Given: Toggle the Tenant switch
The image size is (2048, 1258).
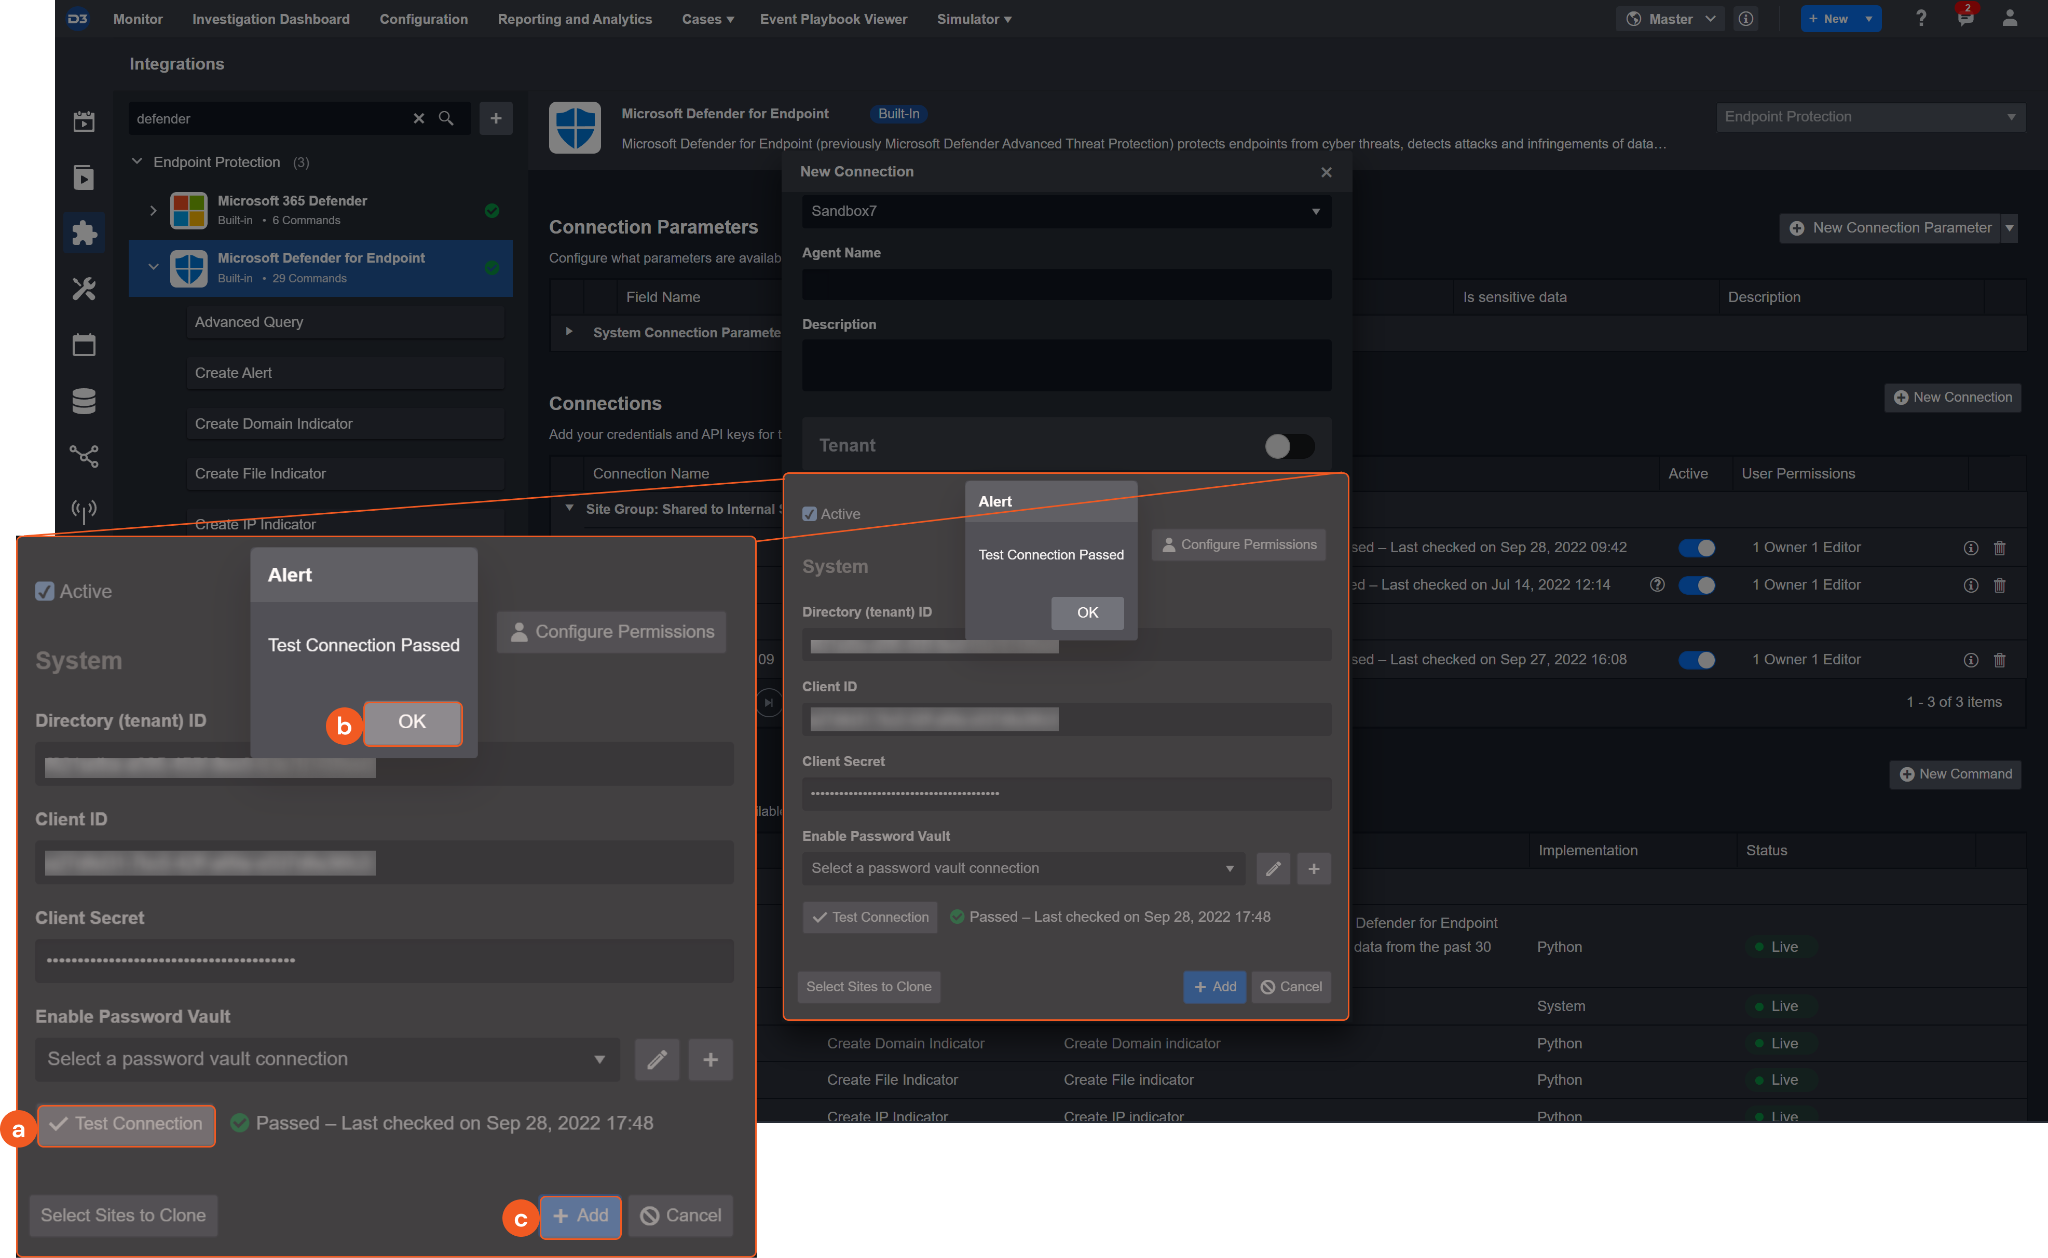Looking at the screenshot, I should [x=1288, y=446].
